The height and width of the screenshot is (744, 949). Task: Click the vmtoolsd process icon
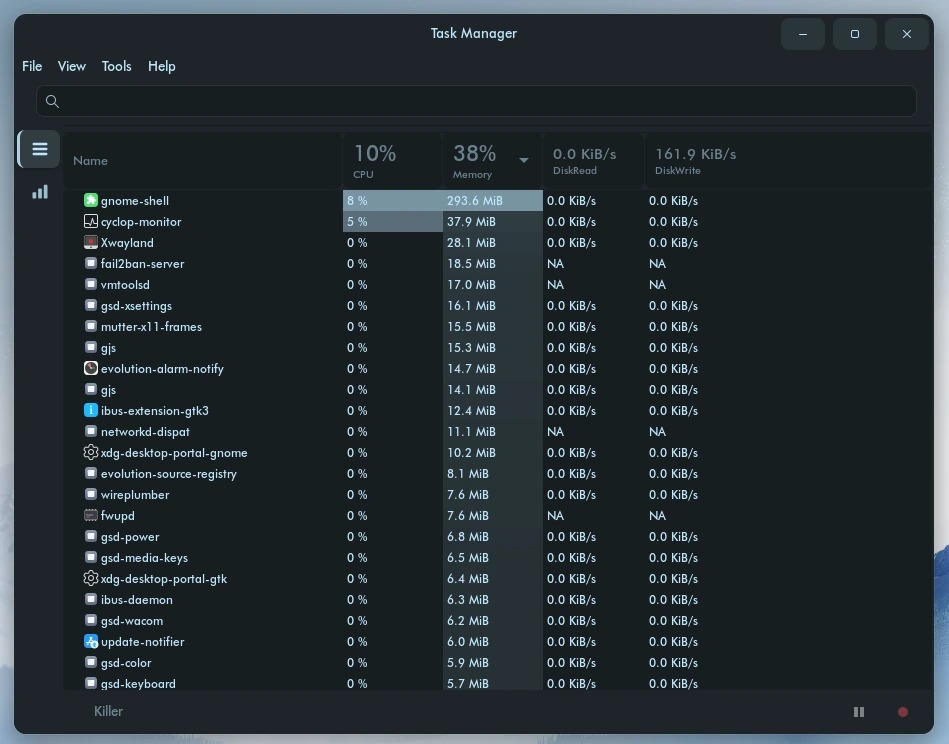tap(91, 285)
